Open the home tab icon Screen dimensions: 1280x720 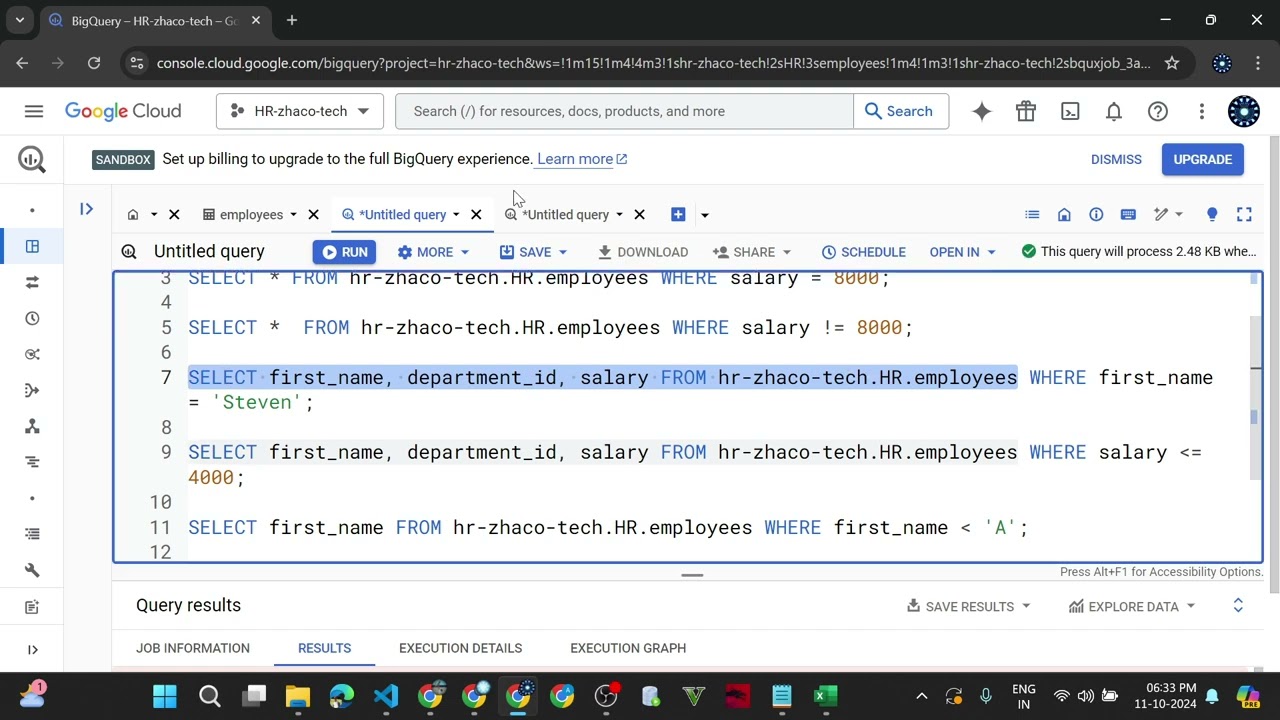[x=133, y=214]
